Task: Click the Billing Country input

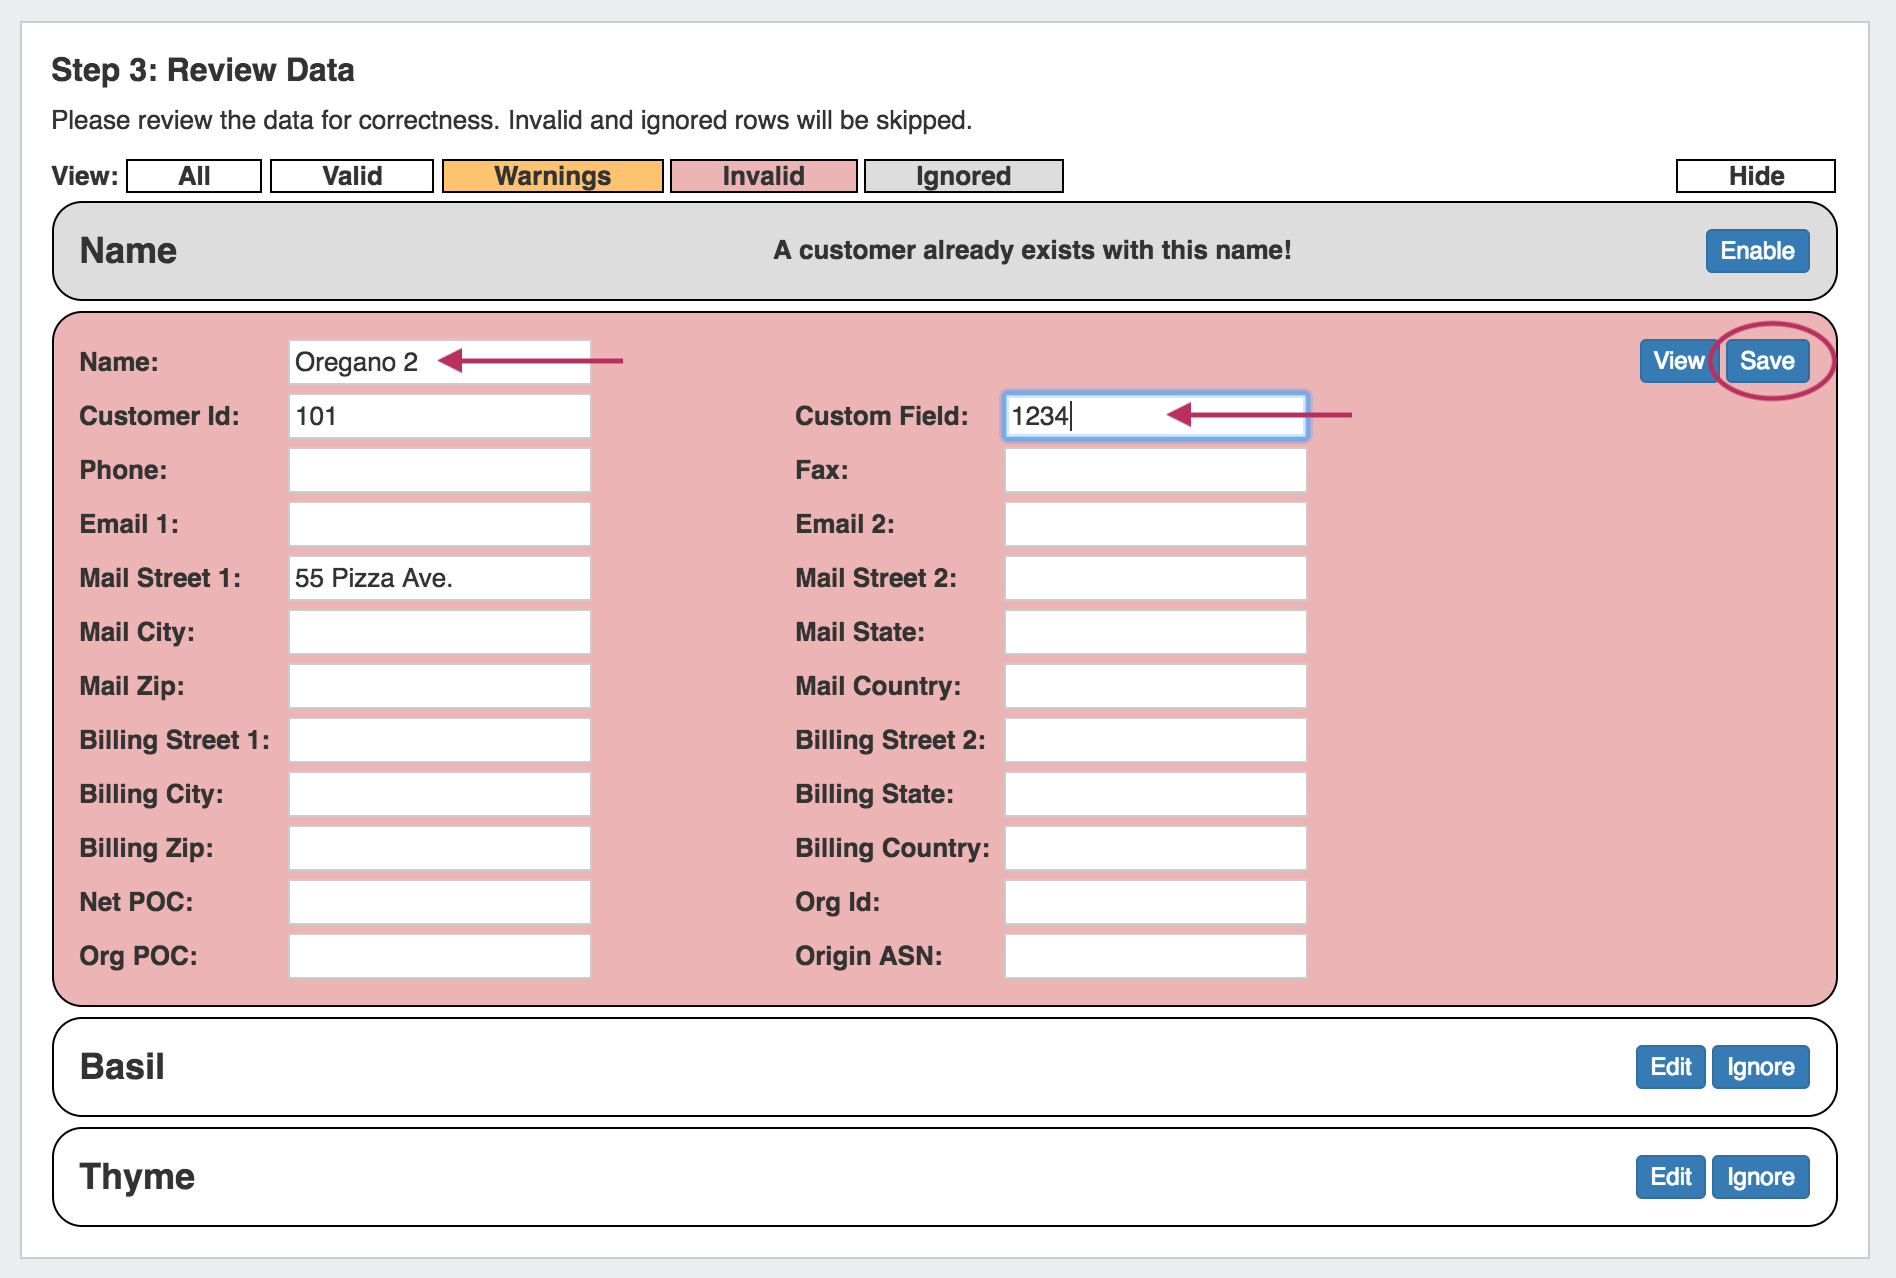Action: coord(1155,848)
